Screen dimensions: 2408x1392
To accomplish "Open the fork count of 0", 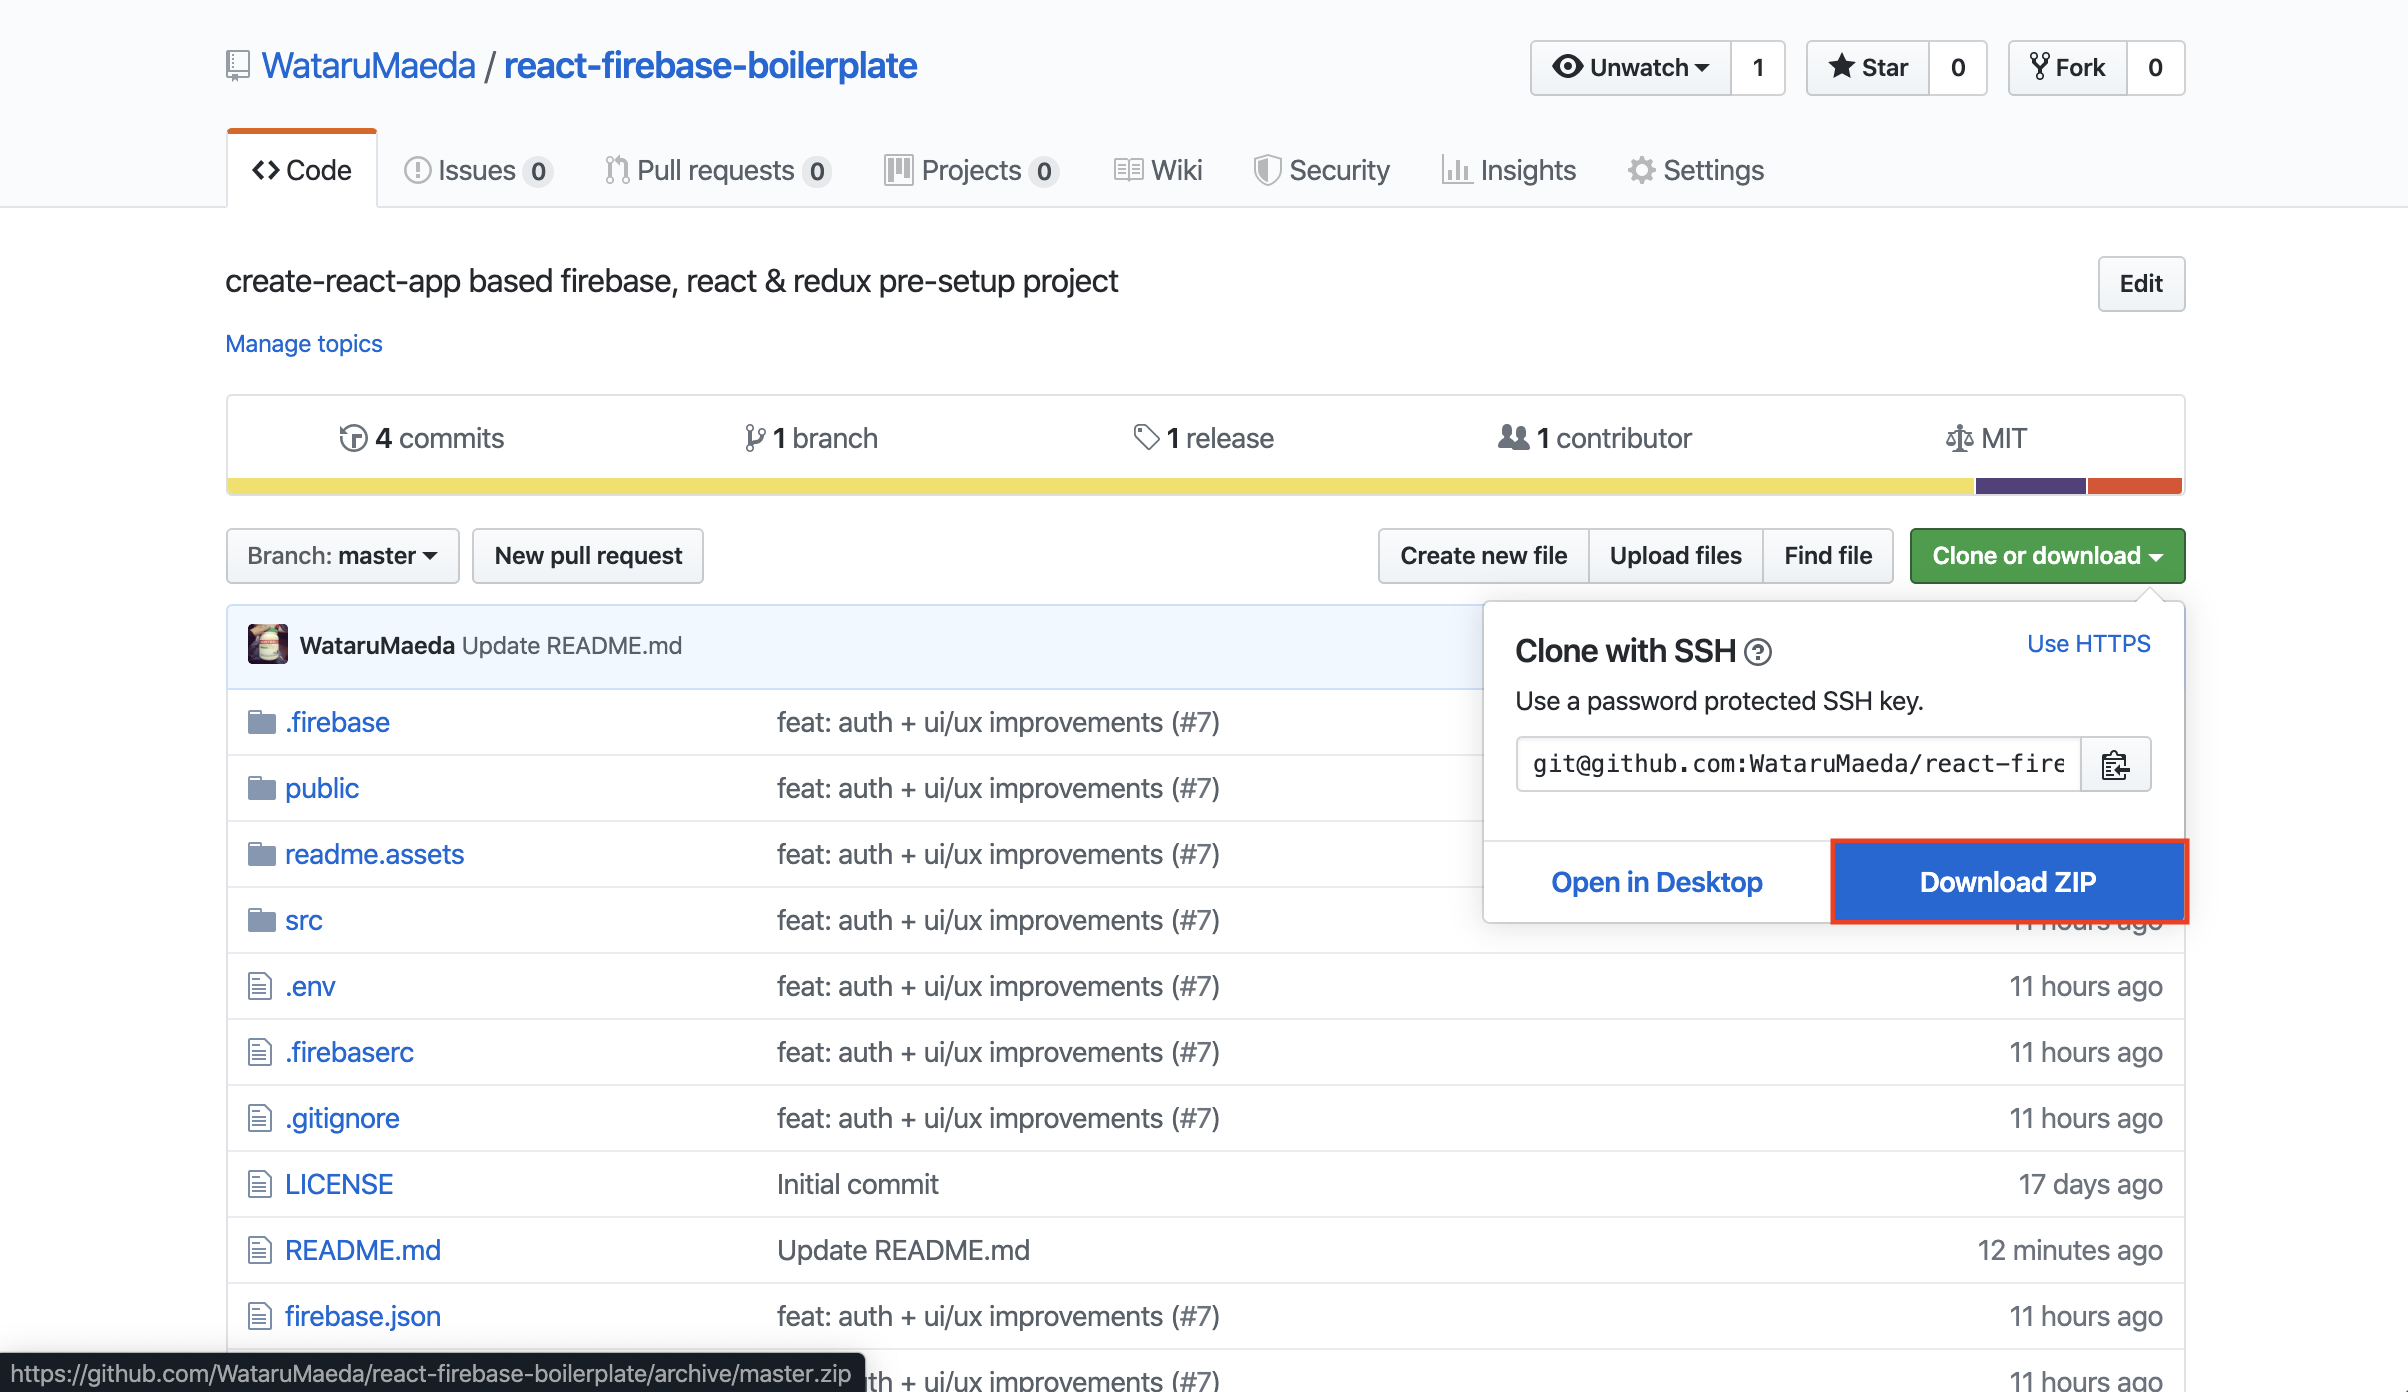I will pyautogui.click(x=2156, y=68).
